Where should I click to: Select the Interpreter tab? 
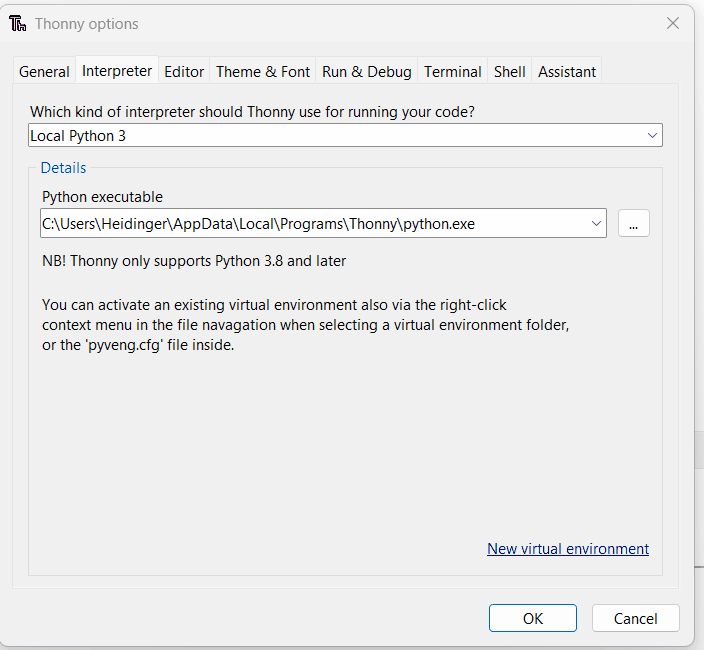[117, 70]
